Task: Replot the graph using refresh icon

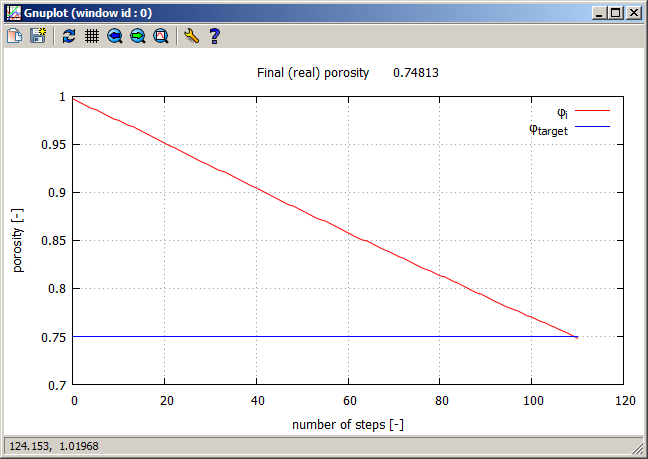Action: pos(68,36)
